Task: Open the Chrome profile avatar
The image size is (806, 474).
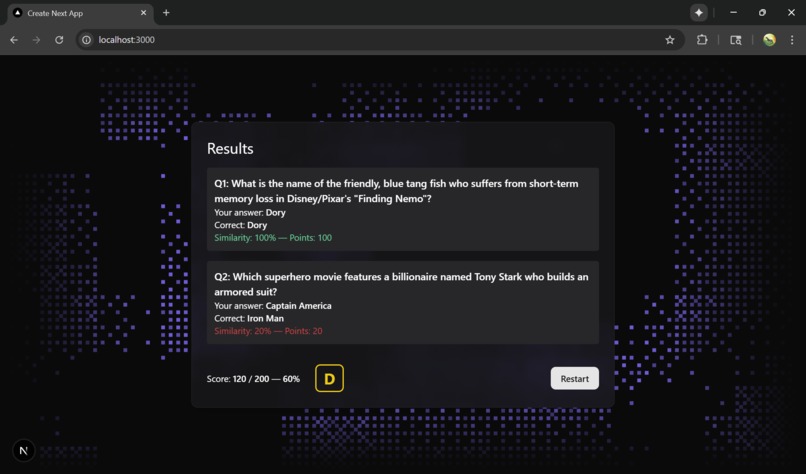Action: pyautogui.click(x=769, y=40)
